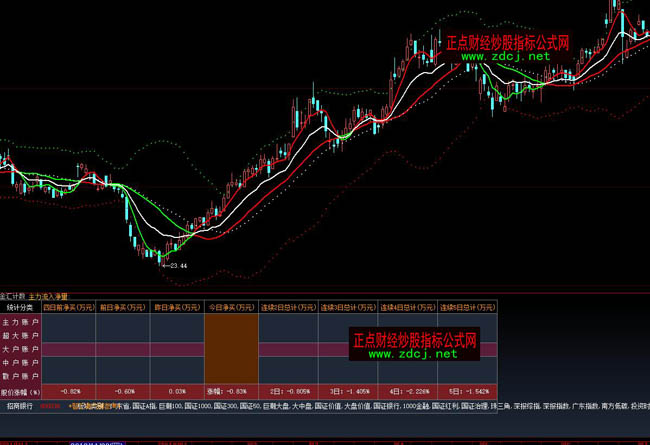This screenshot has width=650, height=445.
Task: Open the www.zdcj.net link on chart
Action: 505,57
